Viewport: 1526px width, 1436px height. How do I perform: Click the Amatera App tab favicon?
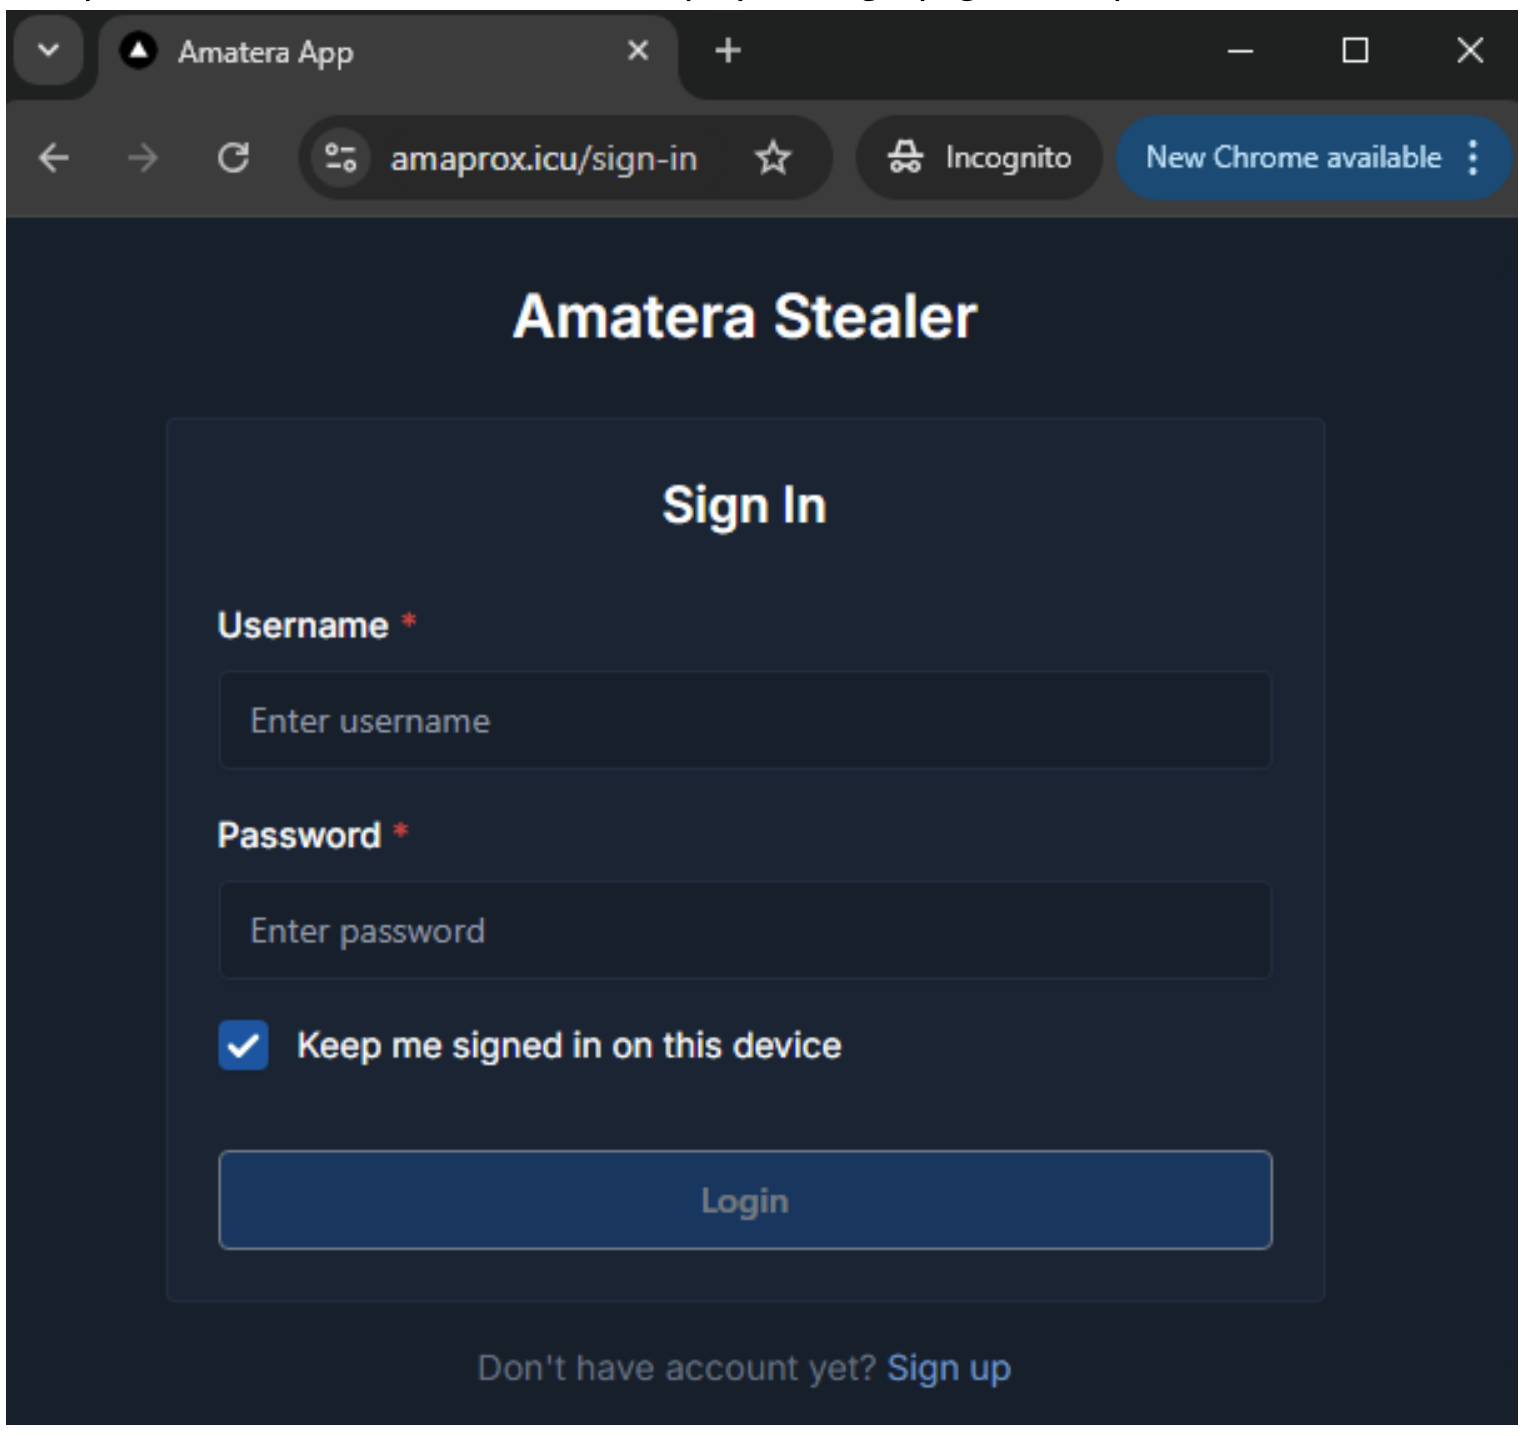click(x=135, y=55)
